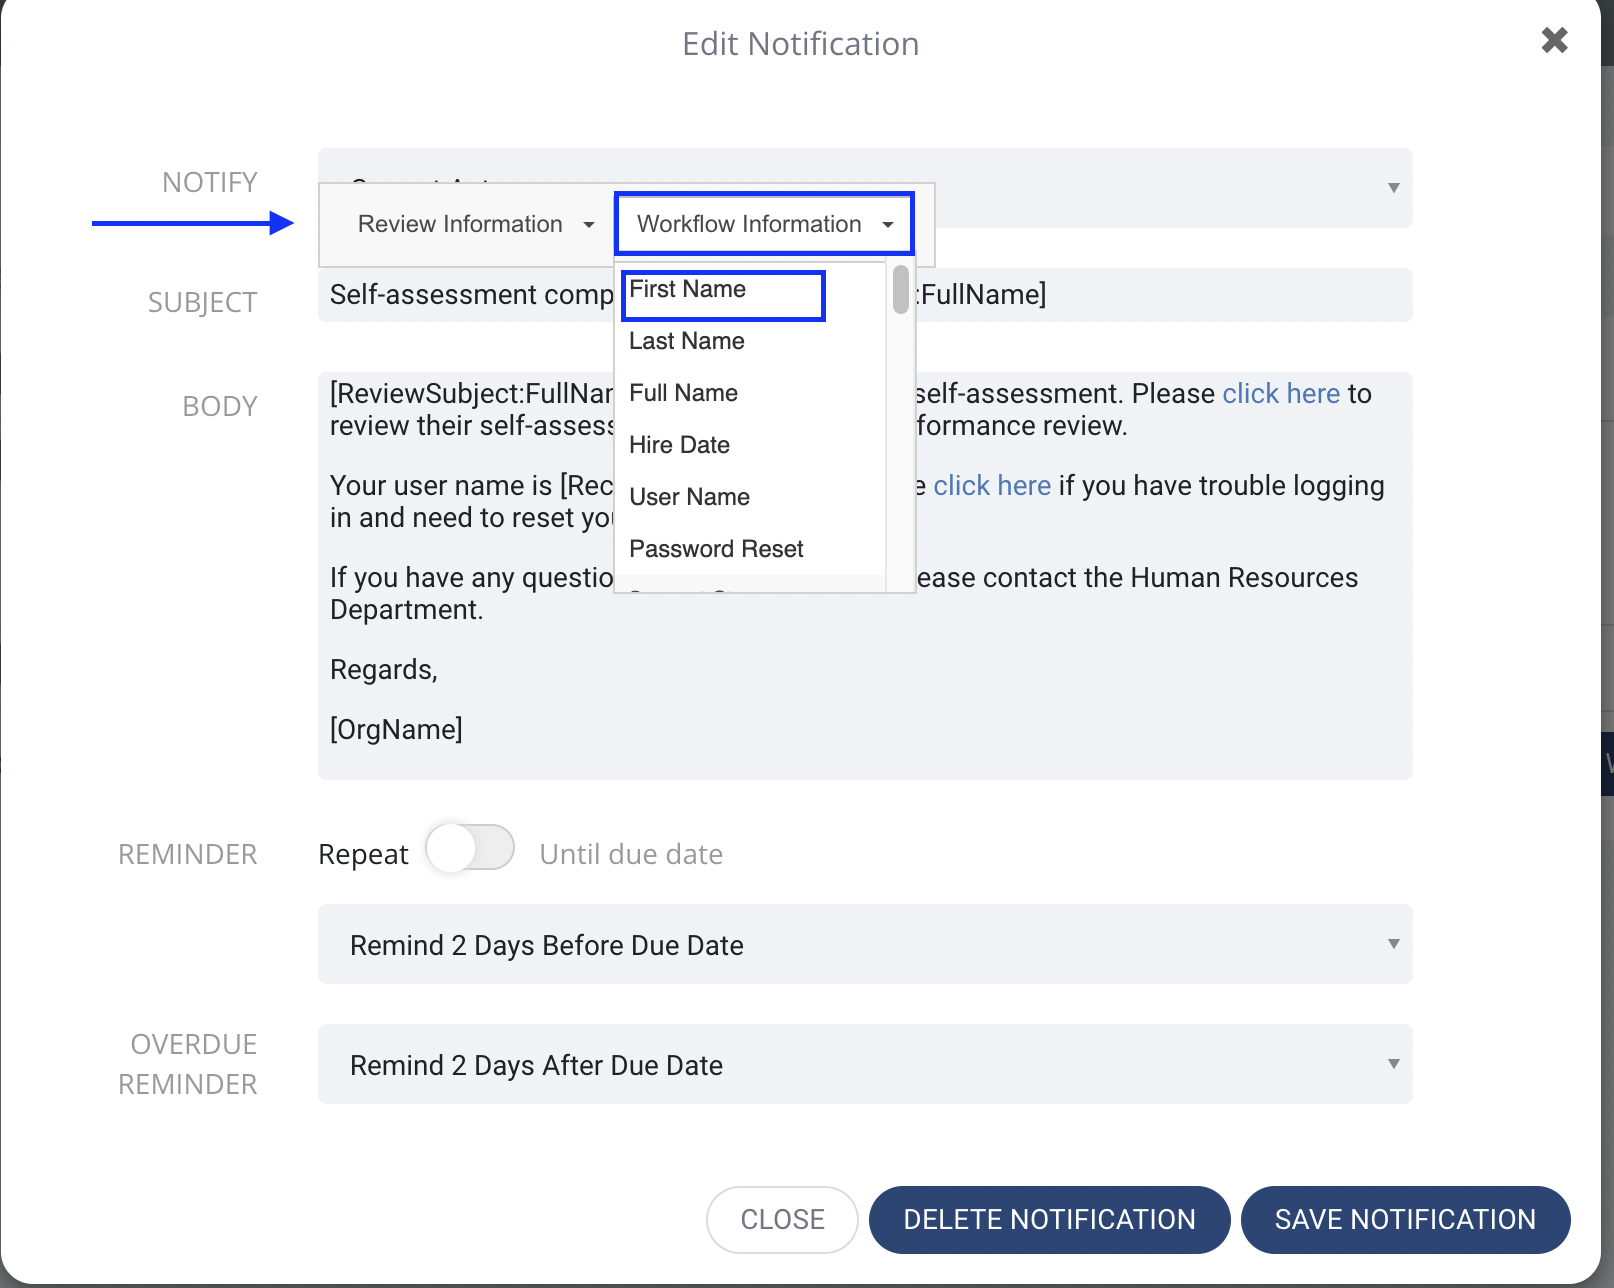Close the Edit Notification dialog with X
The height and width of the screenshot is (1288, 1614).
pos(1554,40)
